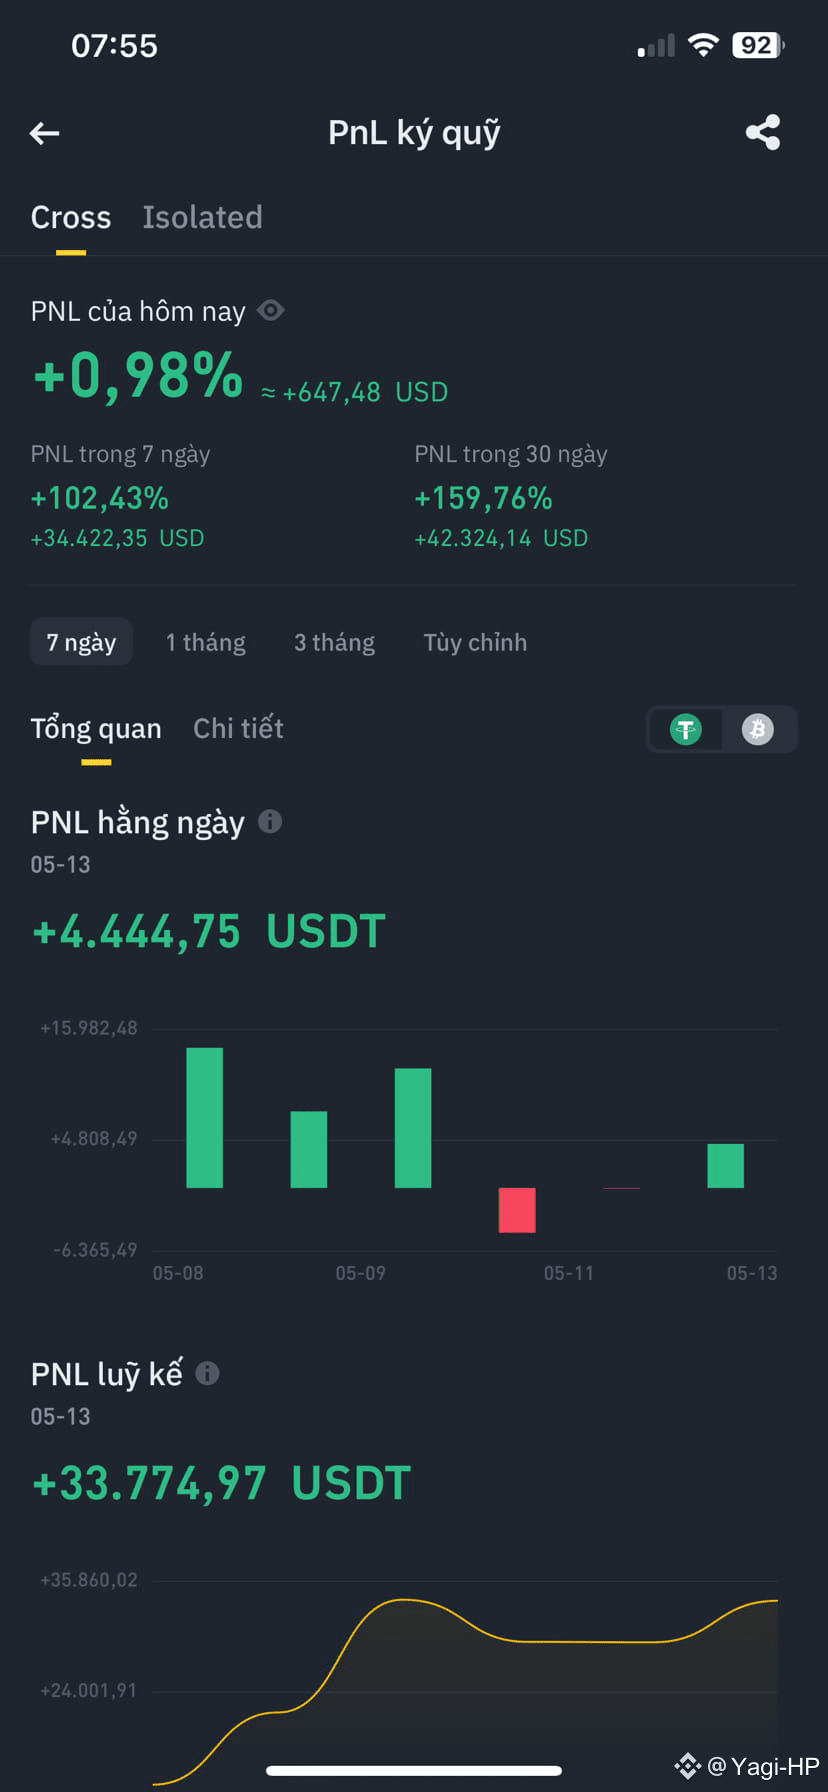Screen dimensions: 828x1792
Task: Tap the tallest green bar for 05-08
Action: [x=205, y=1118]
